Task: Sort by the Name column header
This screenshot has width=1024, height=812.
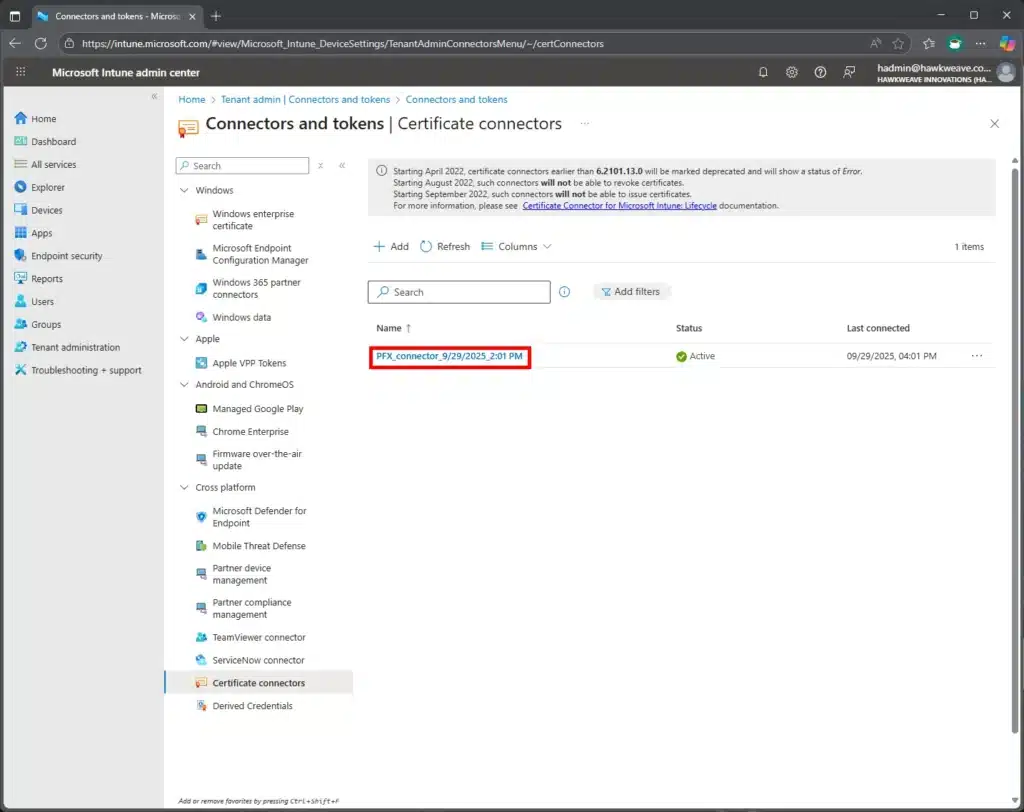Action: (x=389, y=328)
